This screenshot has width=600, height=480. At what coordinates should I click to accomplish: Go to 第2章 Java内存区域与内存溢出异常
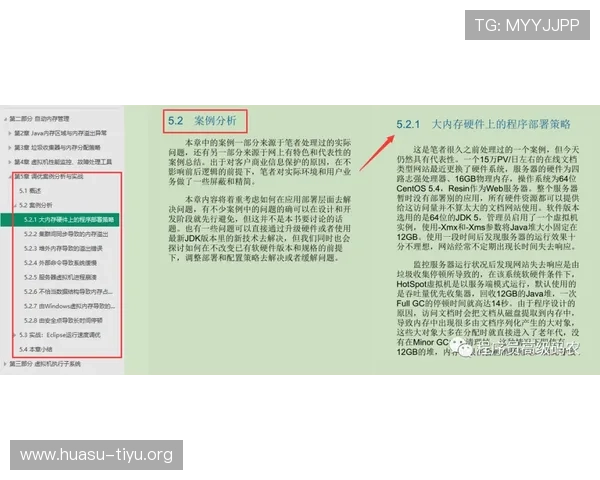(60, 133)
